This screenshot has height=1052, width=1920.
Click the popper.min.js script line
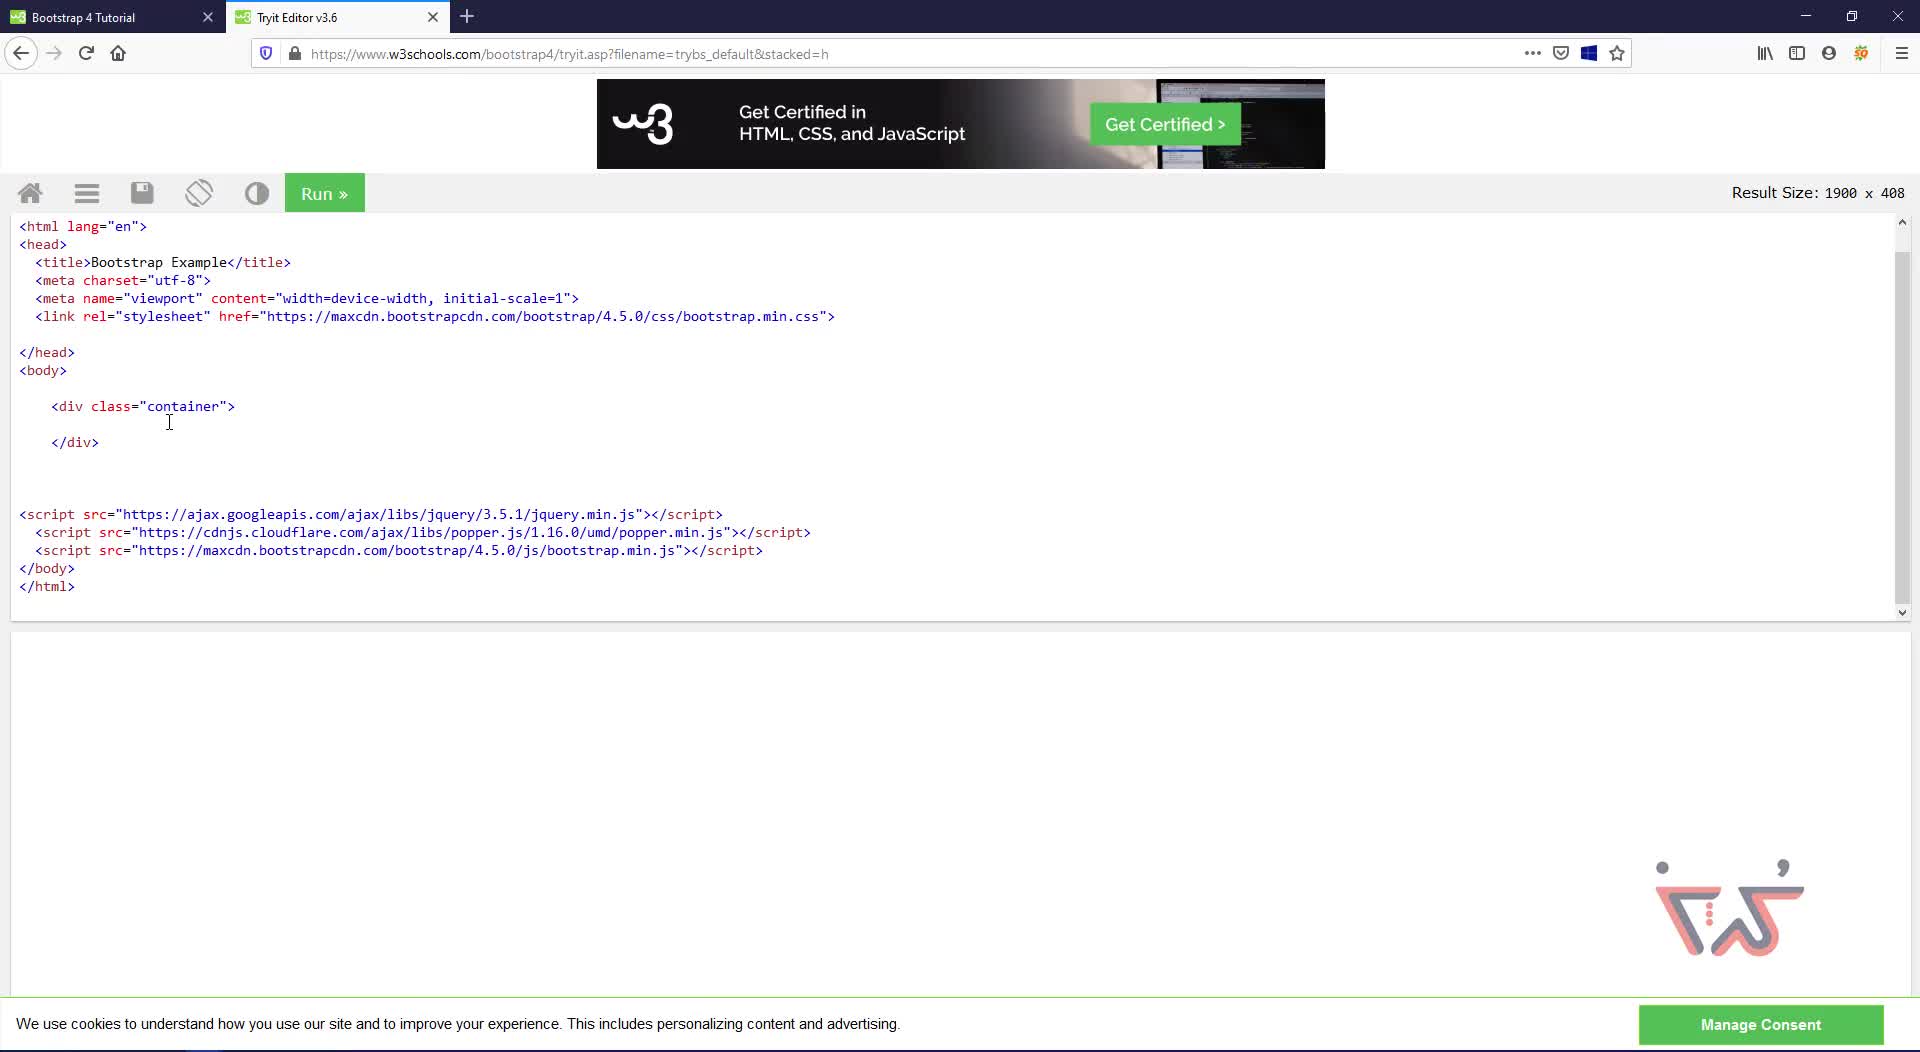423,533
